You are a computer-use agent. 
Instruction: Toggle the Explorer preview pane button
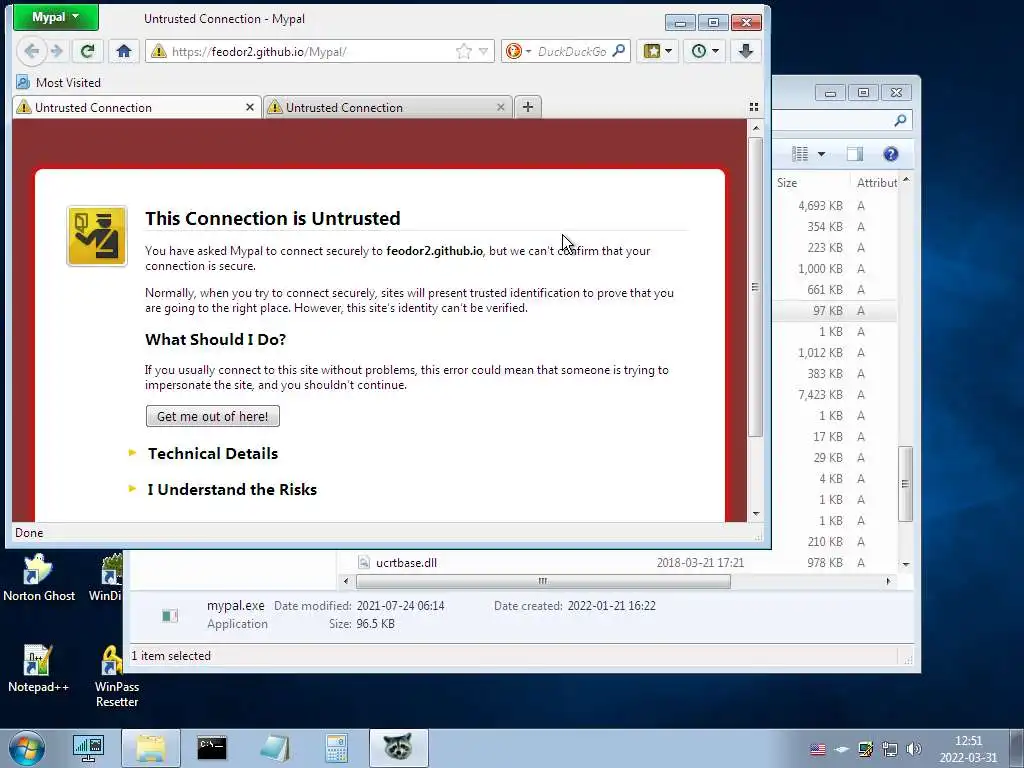[x=854, y=154]
